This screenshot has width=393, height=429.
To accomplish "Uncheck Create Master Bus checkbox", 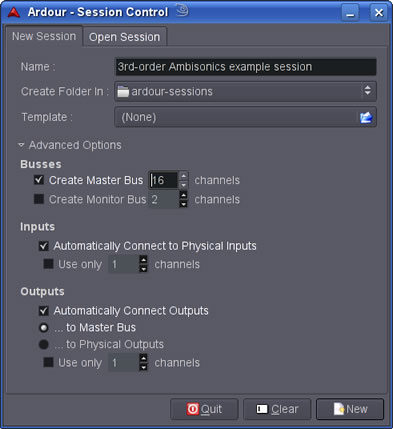I will (x=39, y=180).
